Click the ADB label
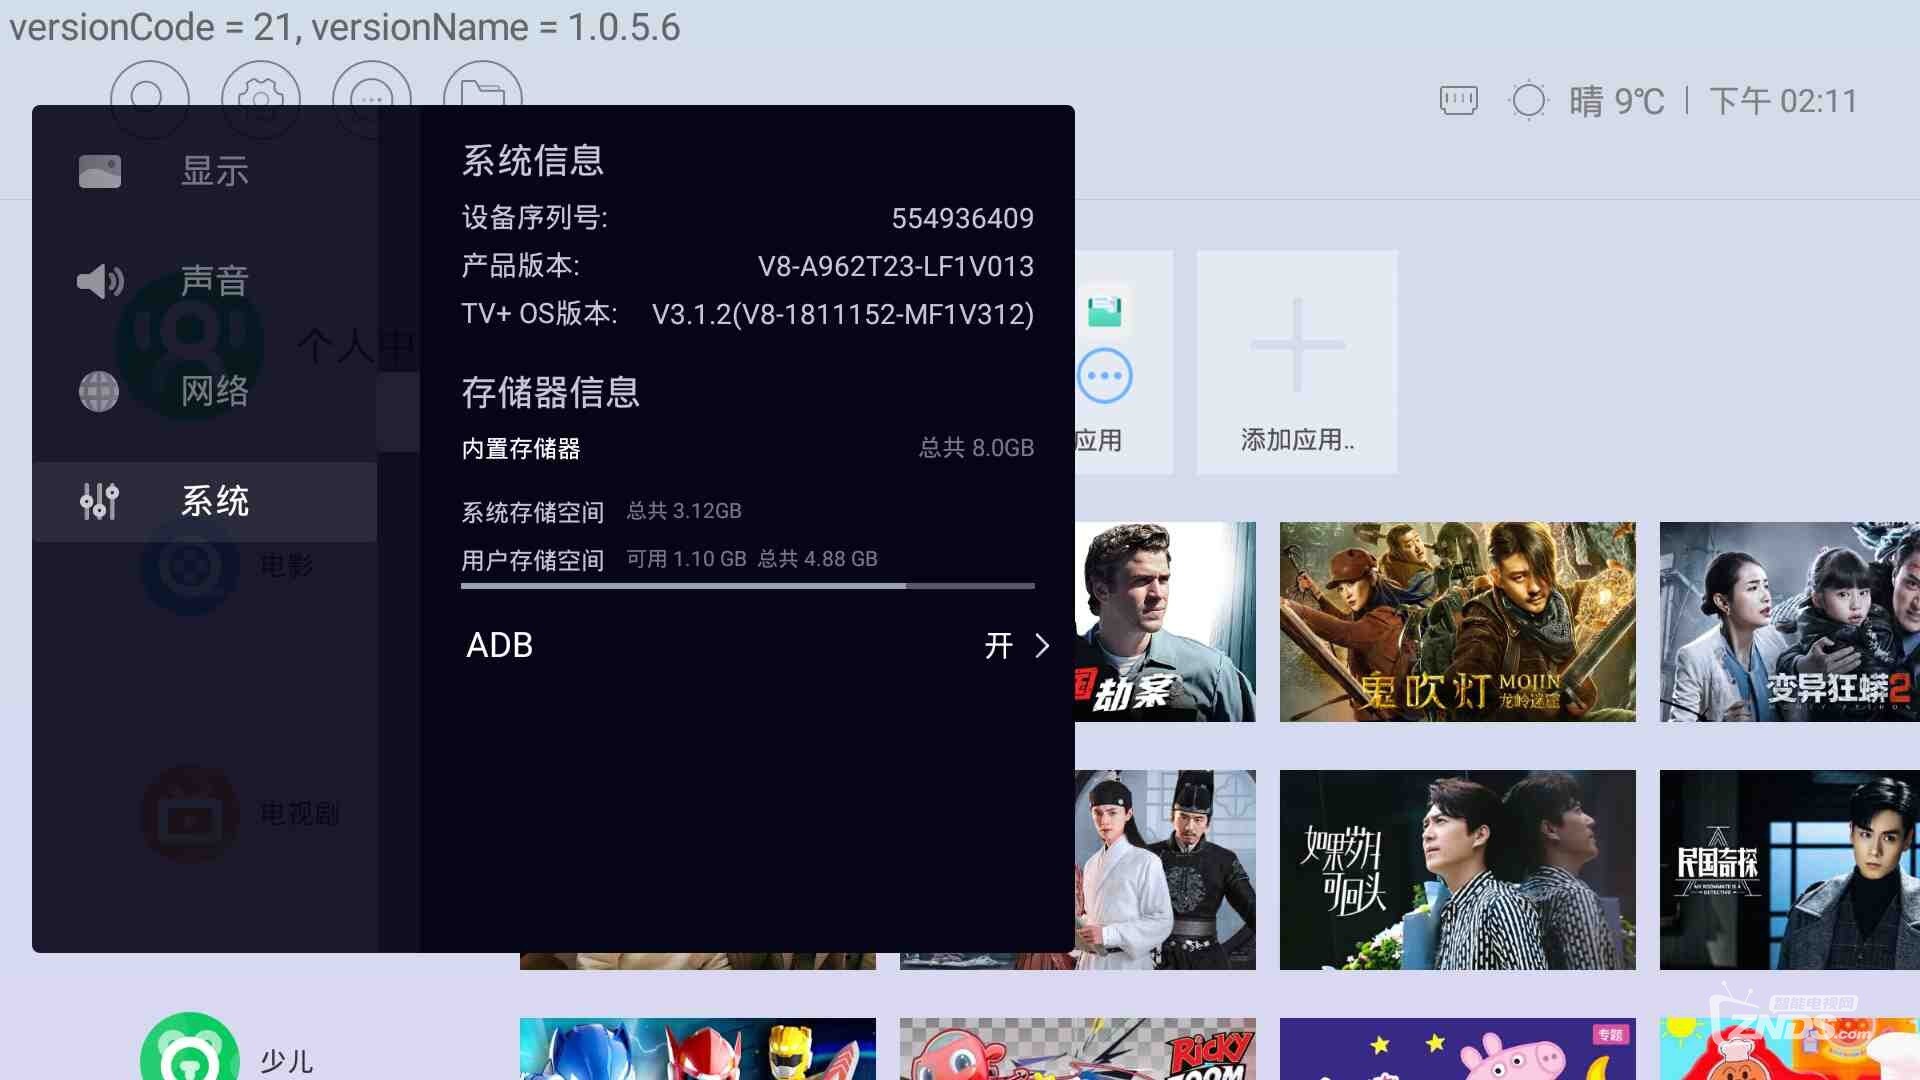Image resolution: width=1920 pixels, height=1080 pixels. 500,646
